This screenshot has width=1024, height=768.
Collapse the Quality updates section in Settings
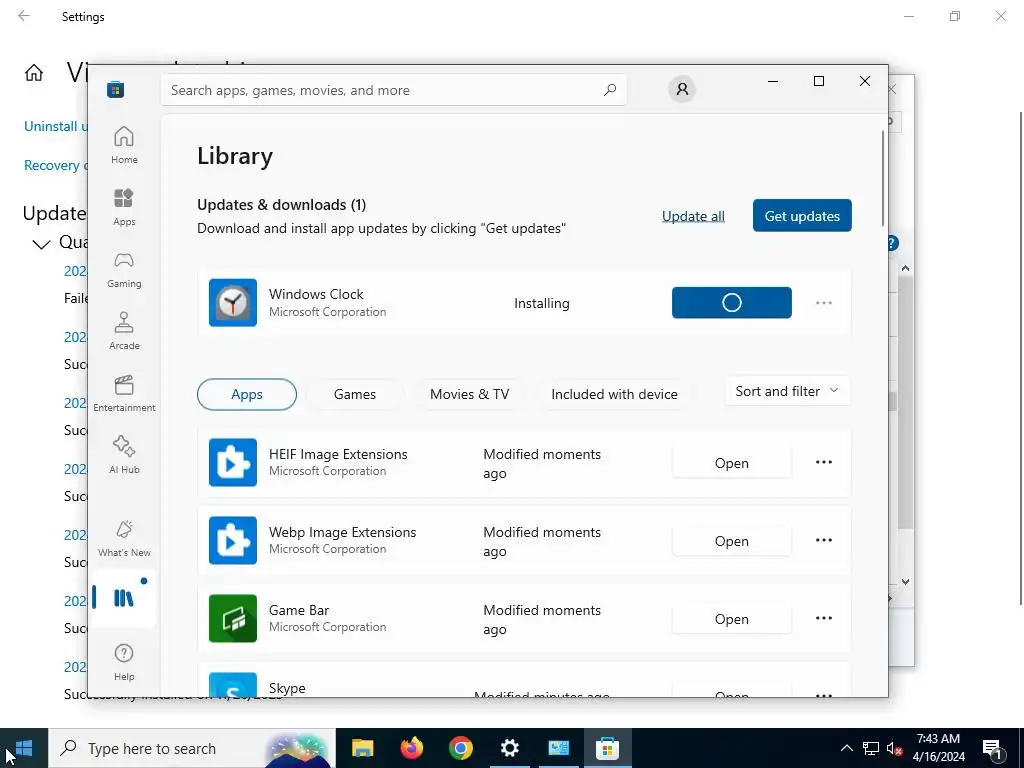coord(41,244)
